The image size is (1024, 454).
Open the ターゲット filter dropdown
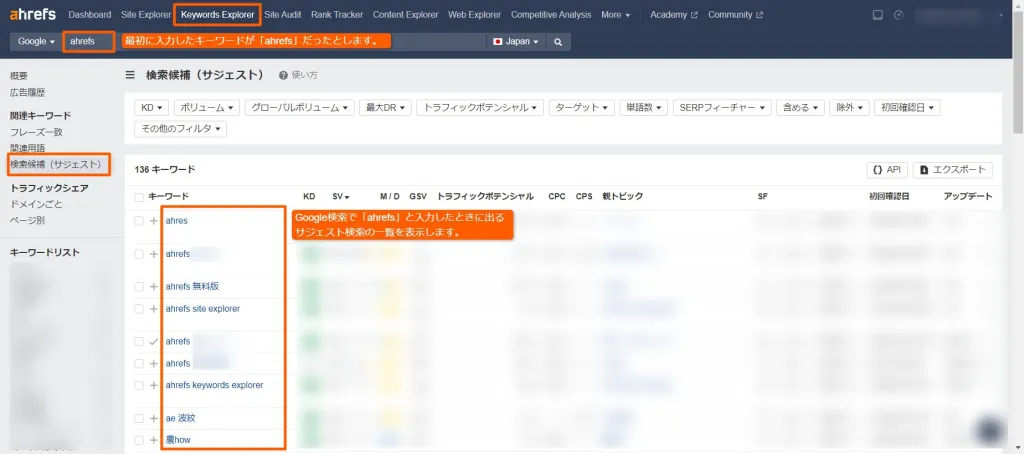(x=582, y=108)
